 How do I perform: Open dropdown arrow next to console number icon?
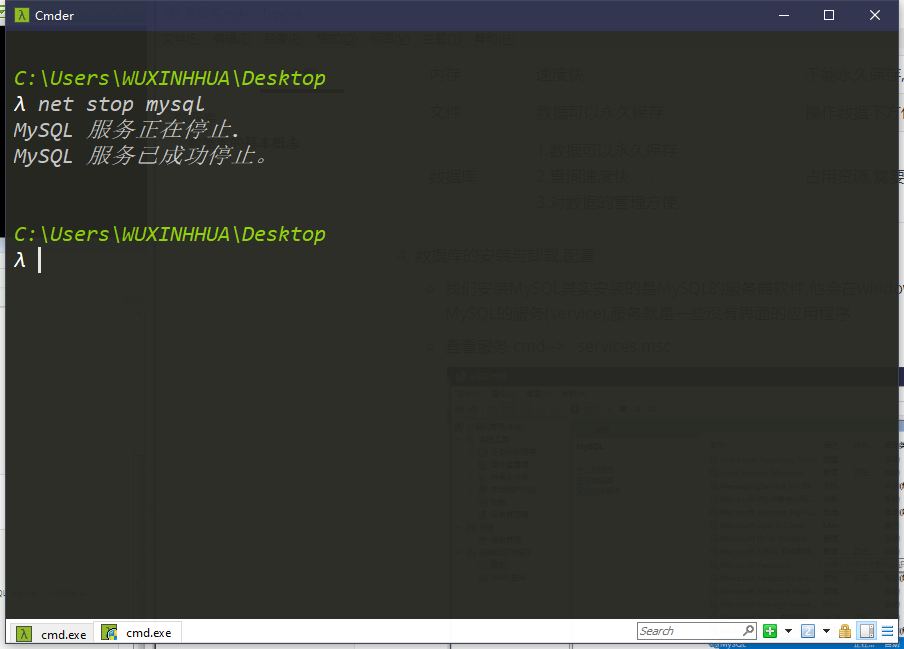point(826,631)
